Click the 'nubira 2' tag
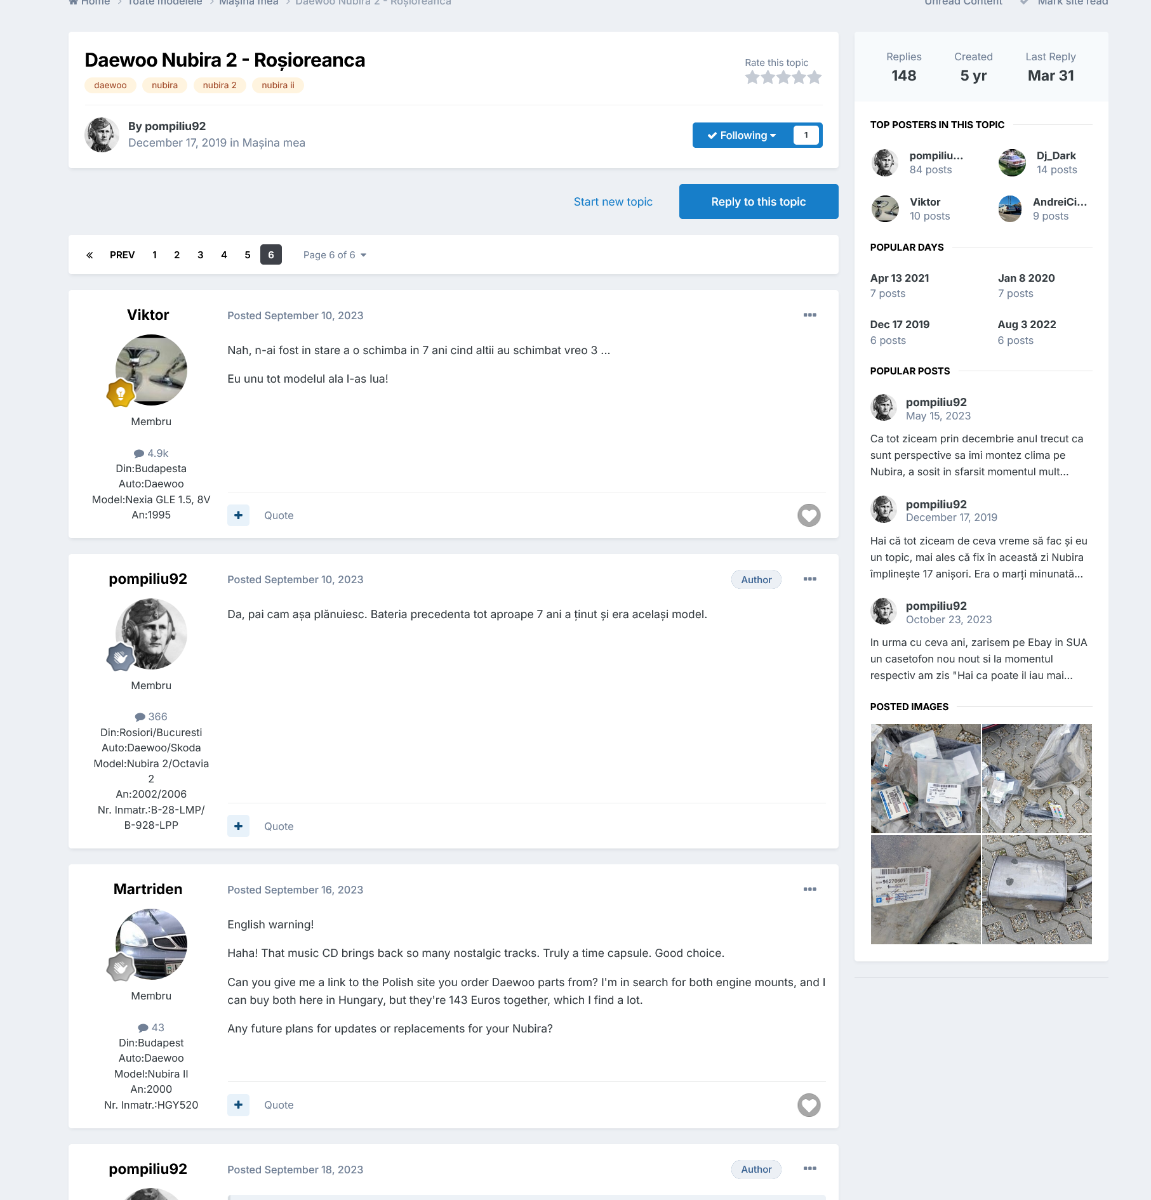This screenshot has width=1151, height=1200. tap(220, 85)
